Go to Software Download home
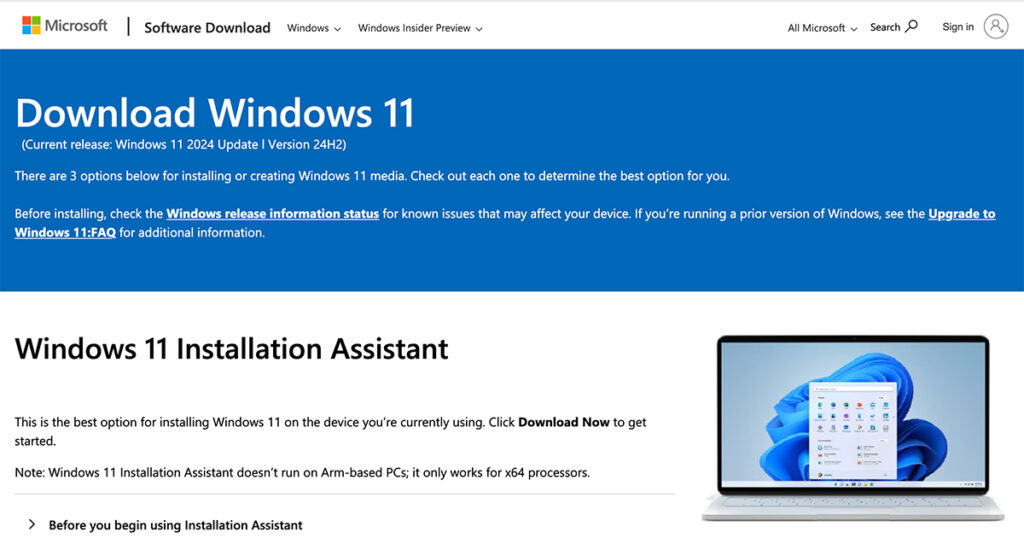 point(207,28)
